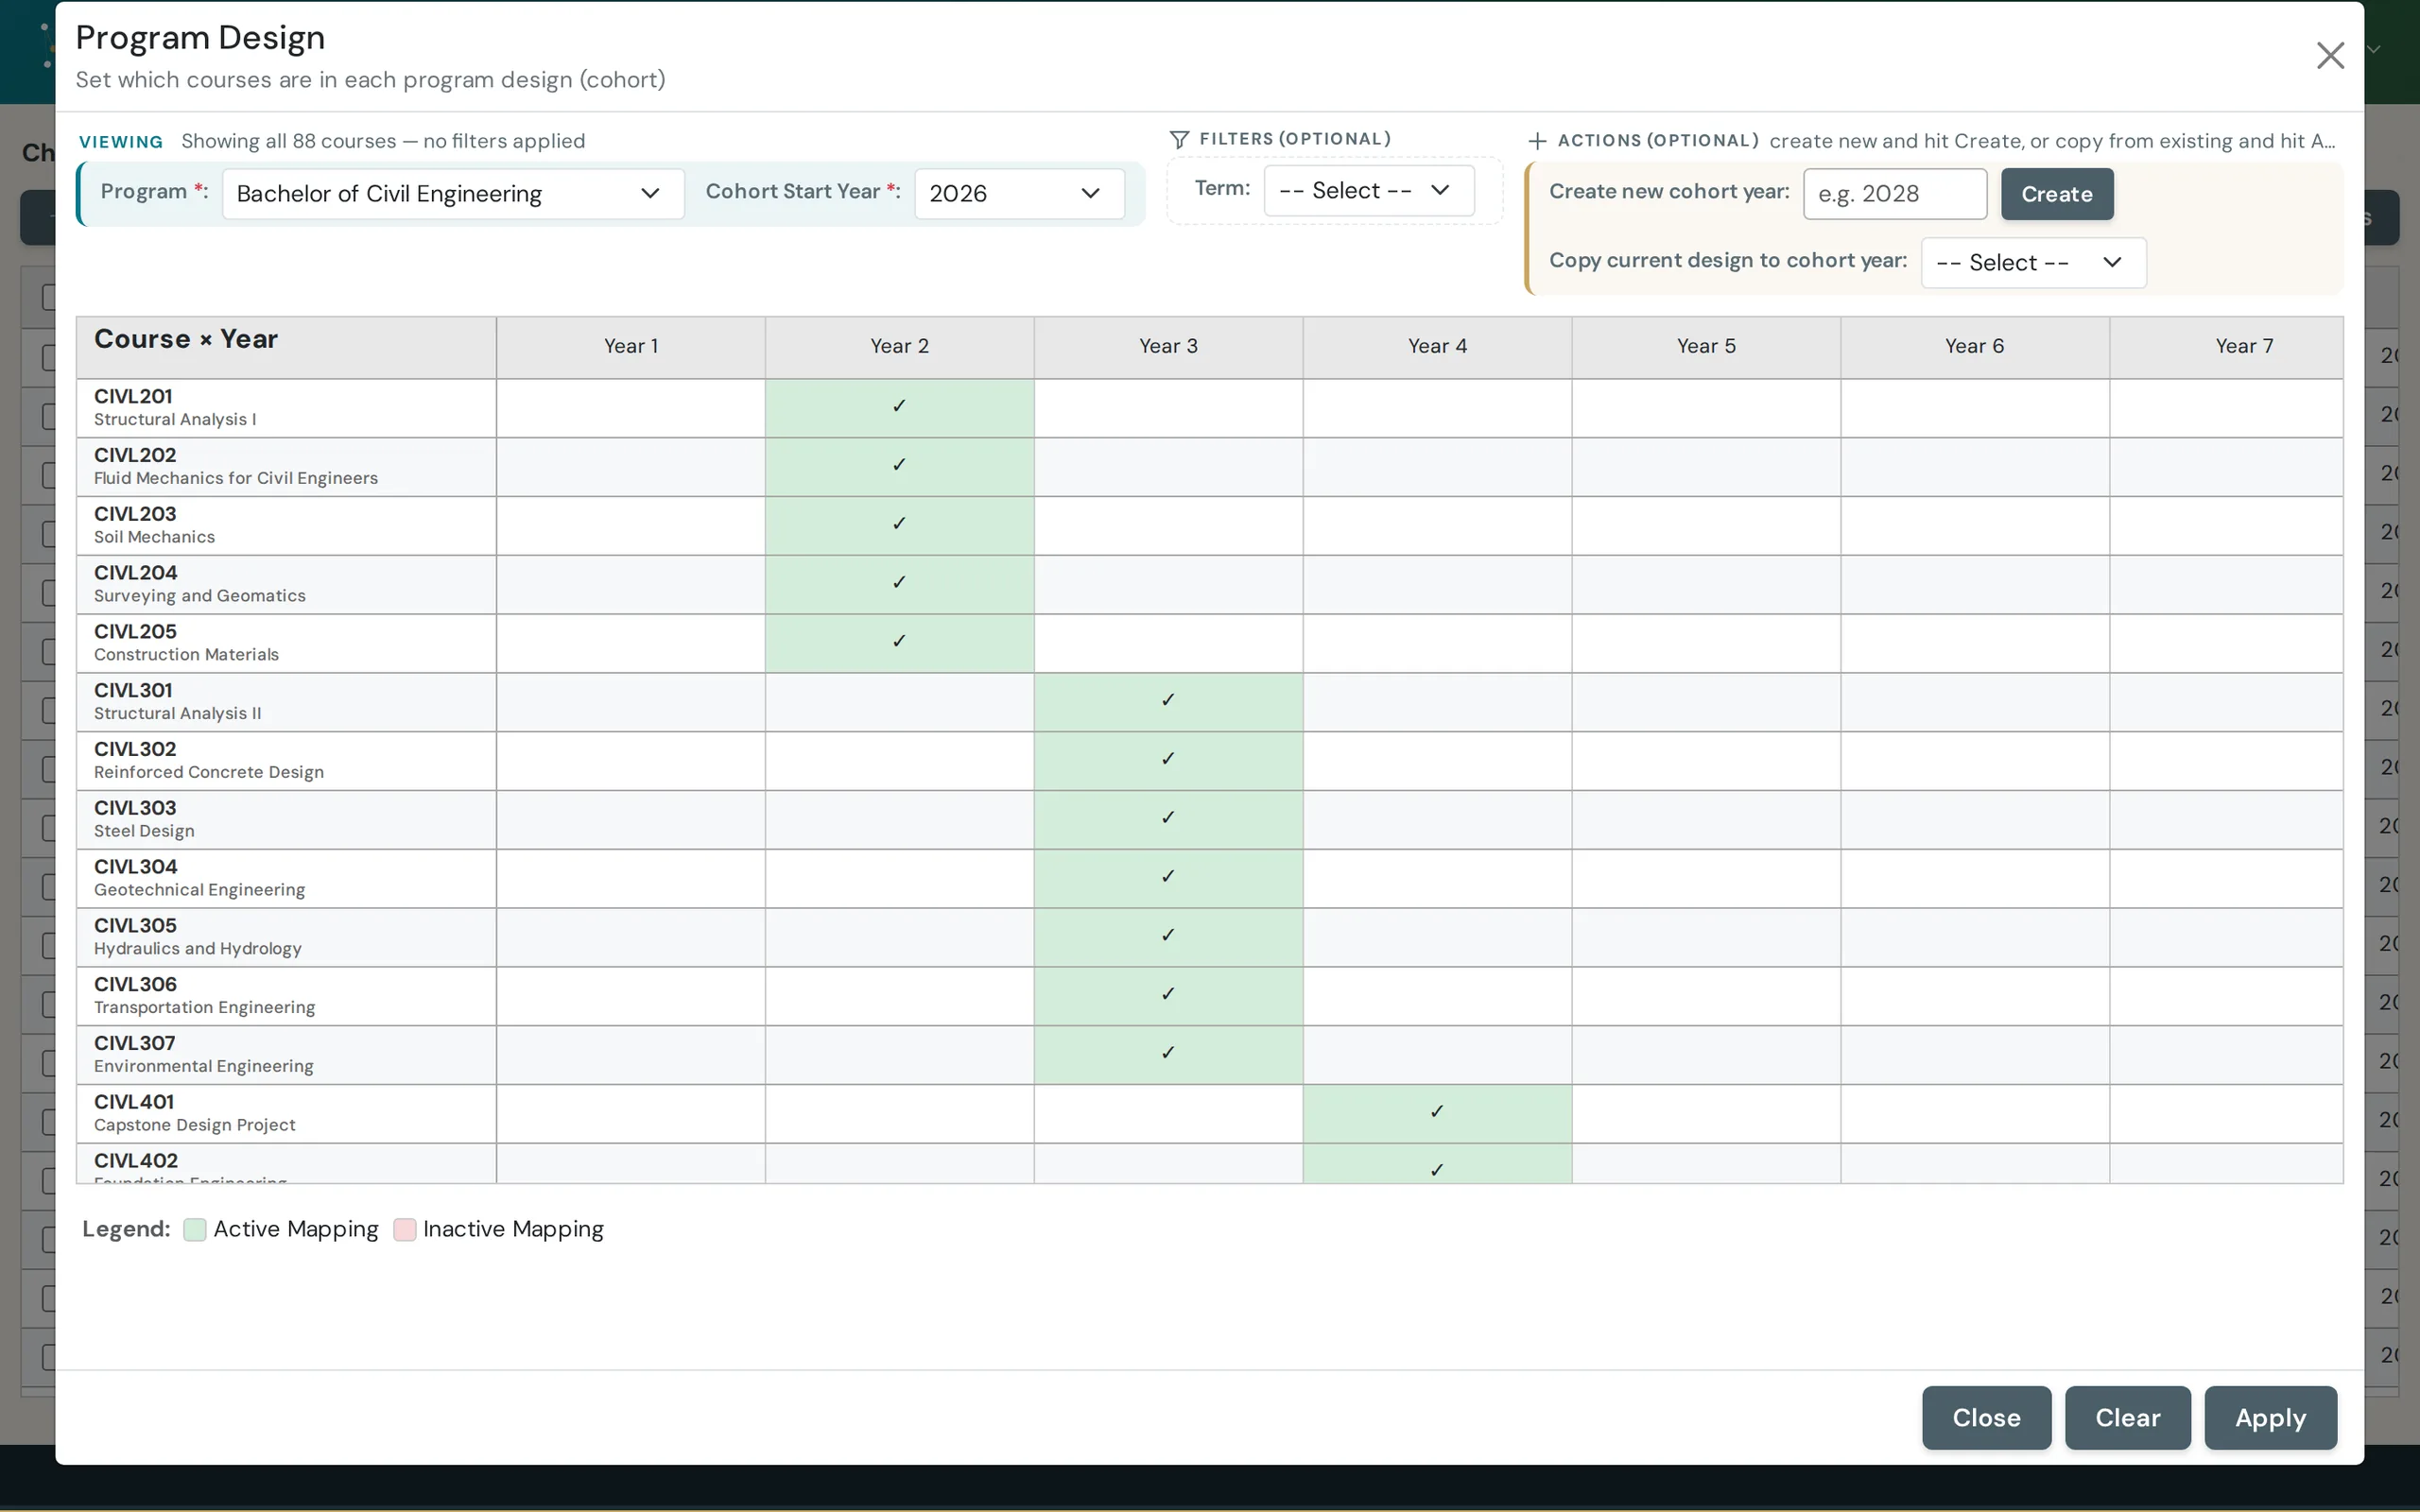The image size is (2420, 1512).
Task: Click the Close button at the bottom
Action: click(x=1986, y=1417)
